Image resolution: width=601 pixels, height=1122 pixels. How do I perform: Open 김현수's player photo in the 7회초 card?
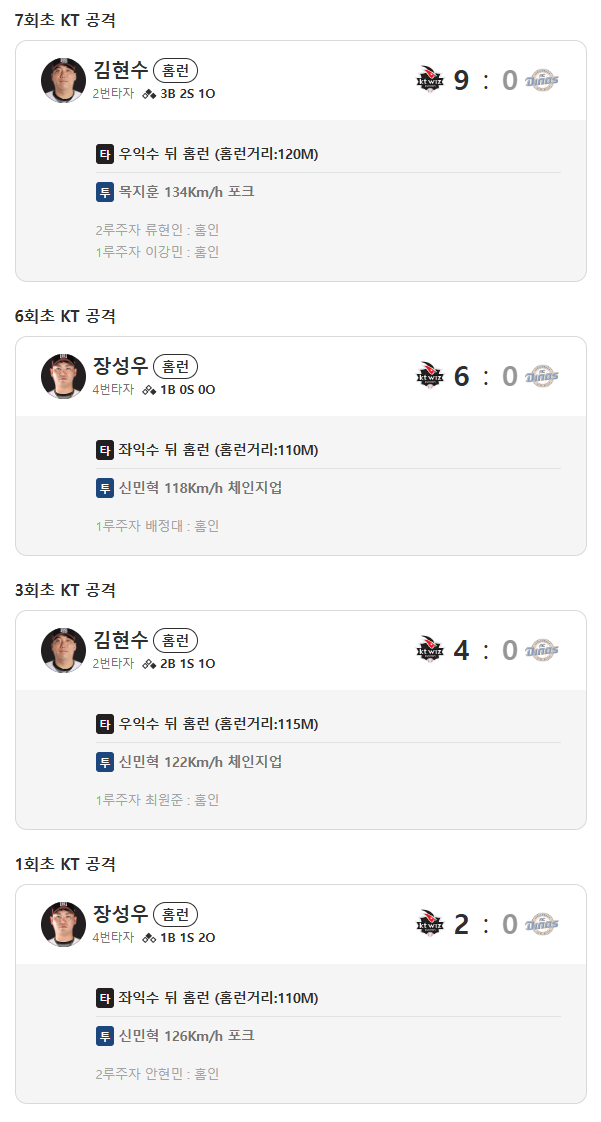63,80
